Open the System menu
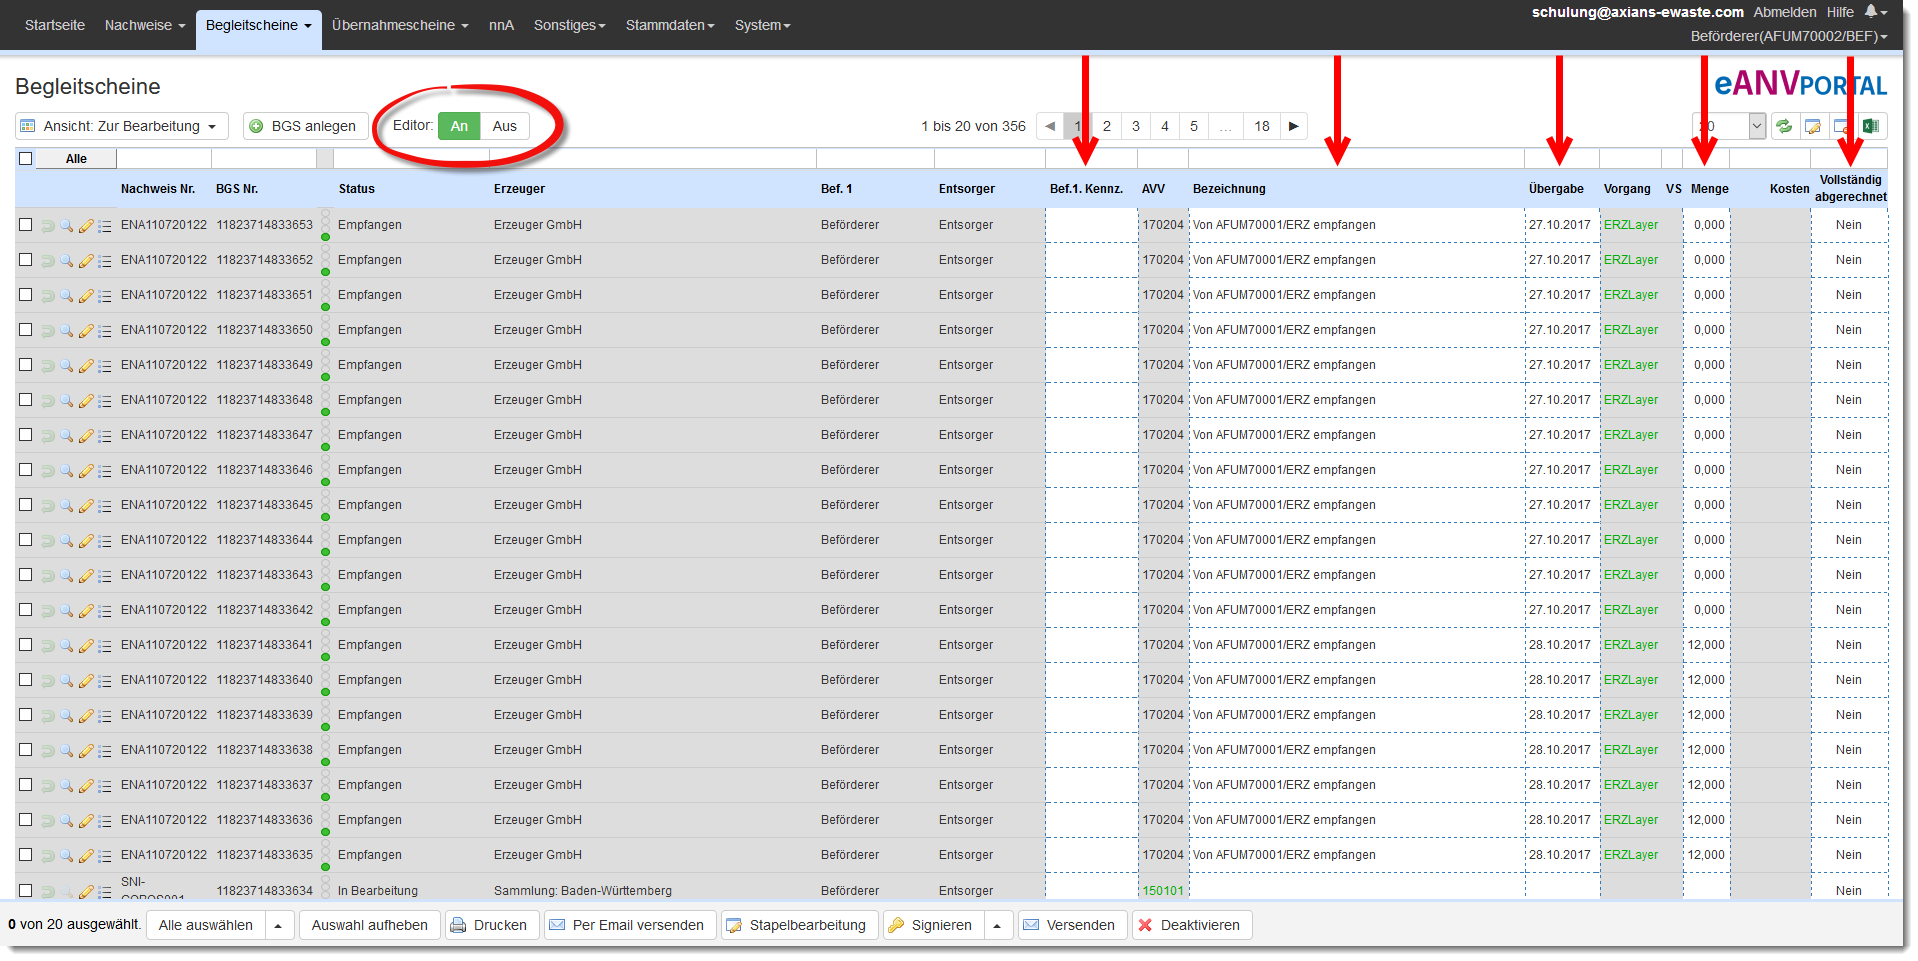1918x961 pixels. (x=762, y=25)
